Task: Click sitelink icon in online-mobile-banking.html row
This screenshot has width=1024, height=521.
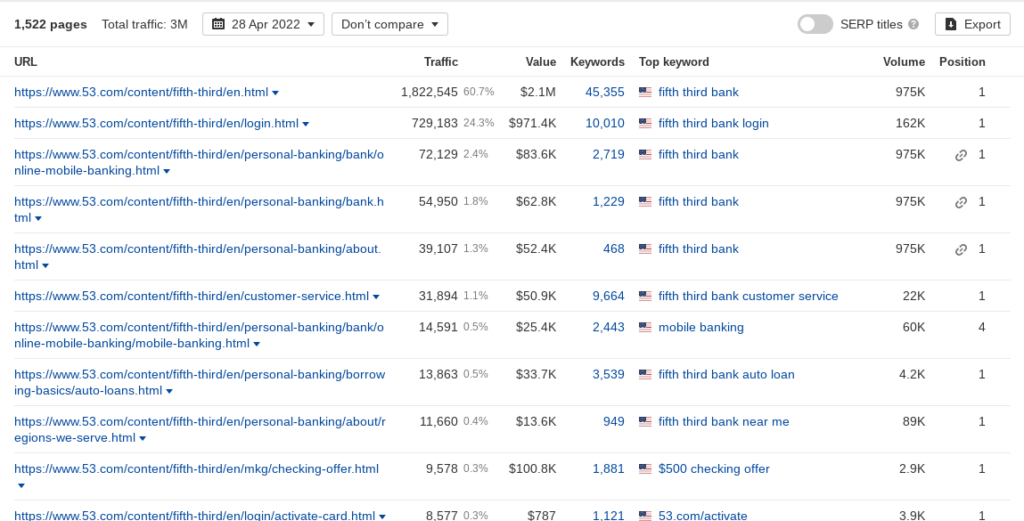Action: tap(961, 155)
